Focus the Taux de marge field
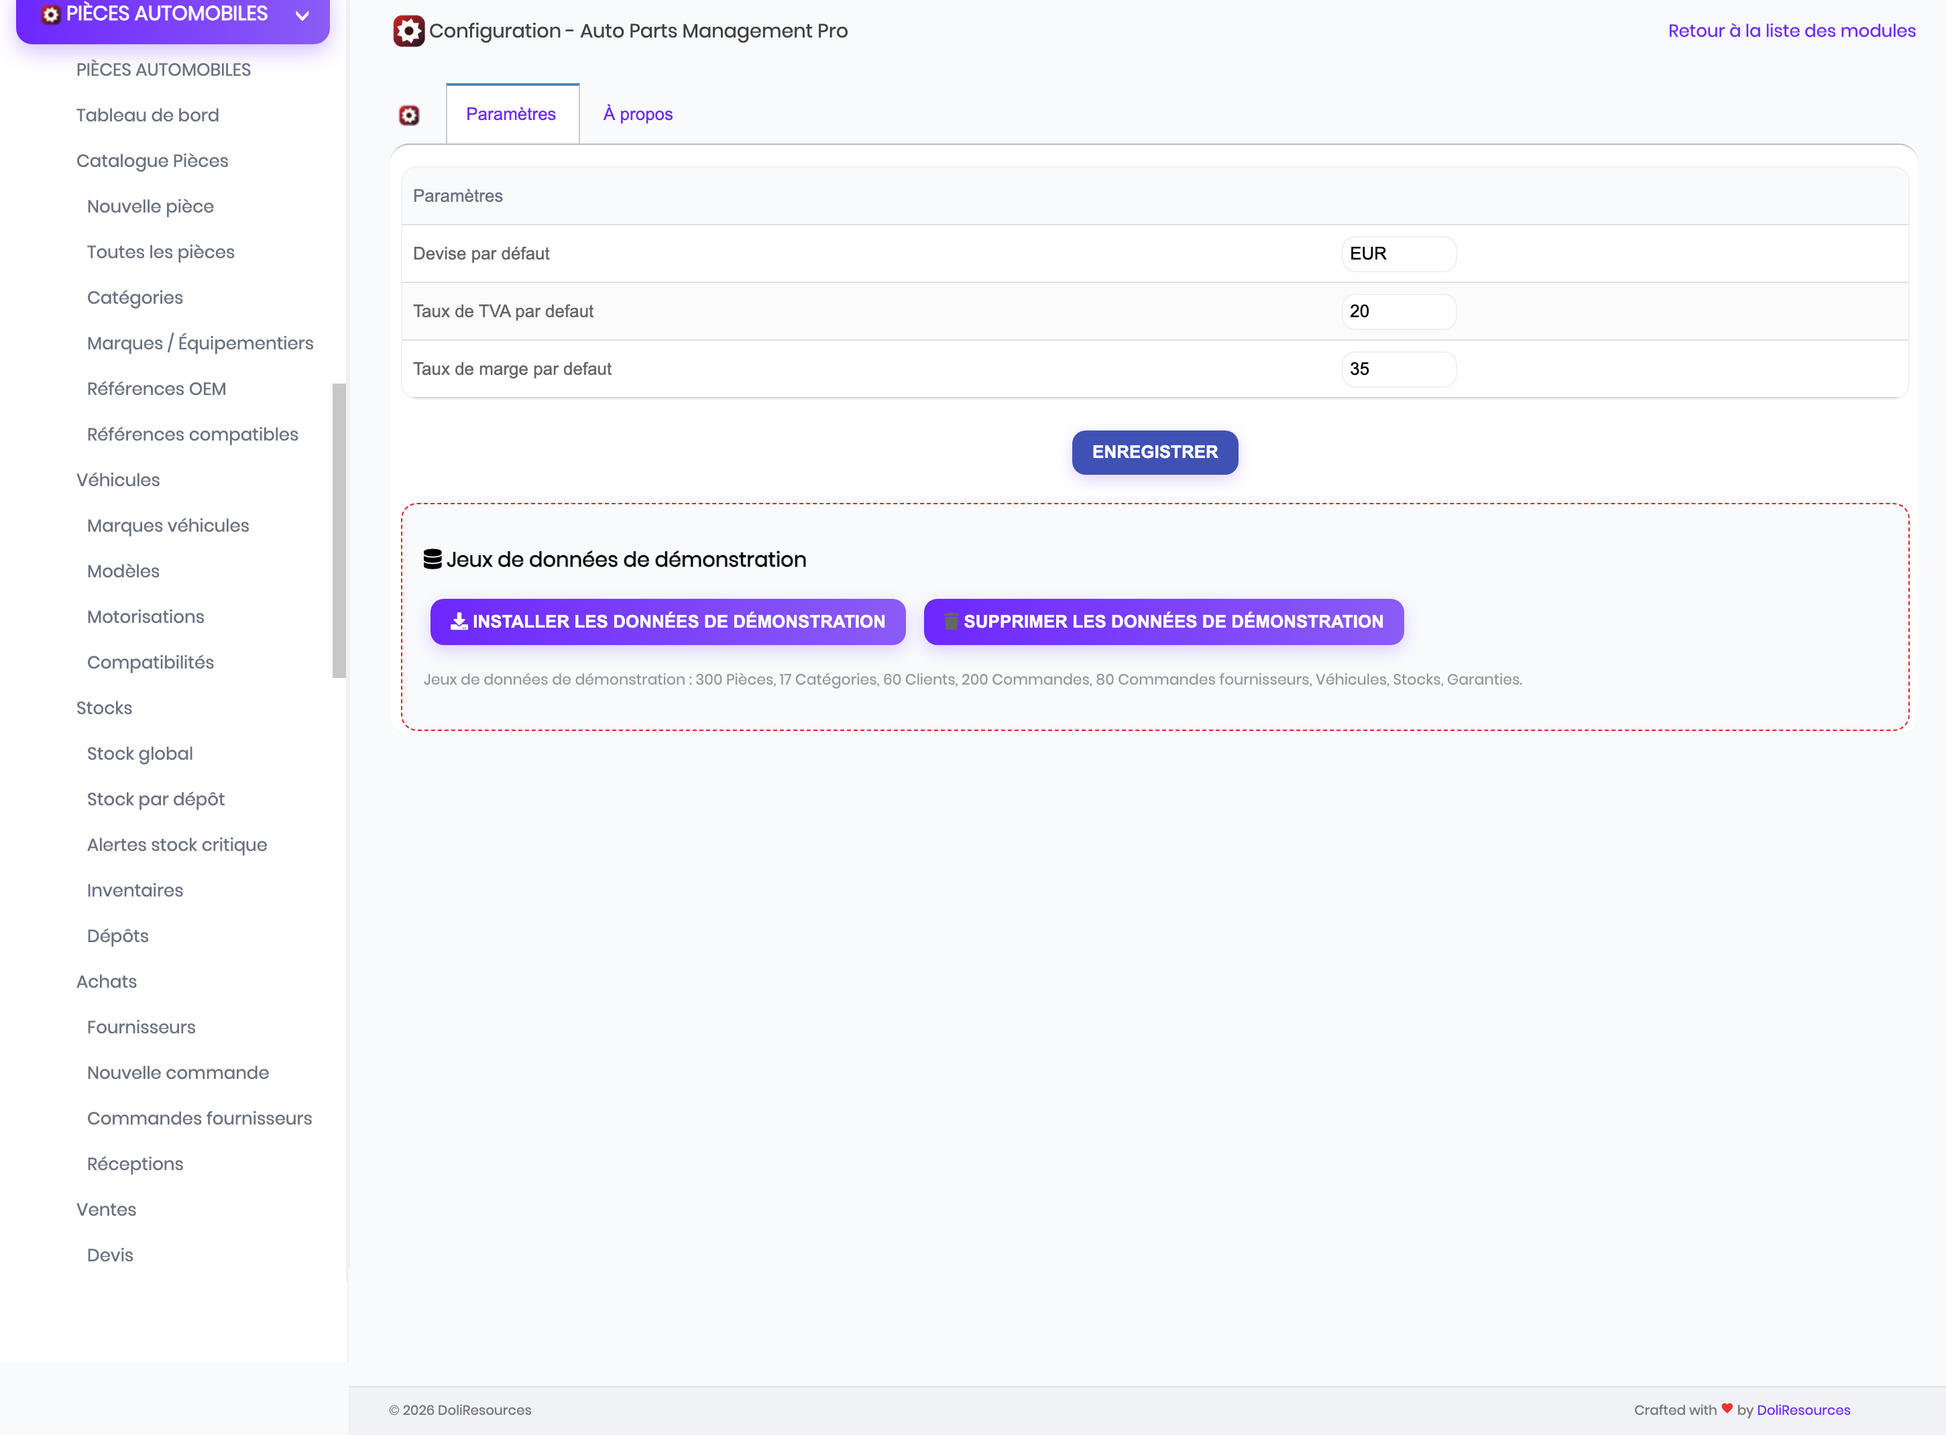The height and width of the screenshot is (1435, 1946). [x=1398, y=369]
